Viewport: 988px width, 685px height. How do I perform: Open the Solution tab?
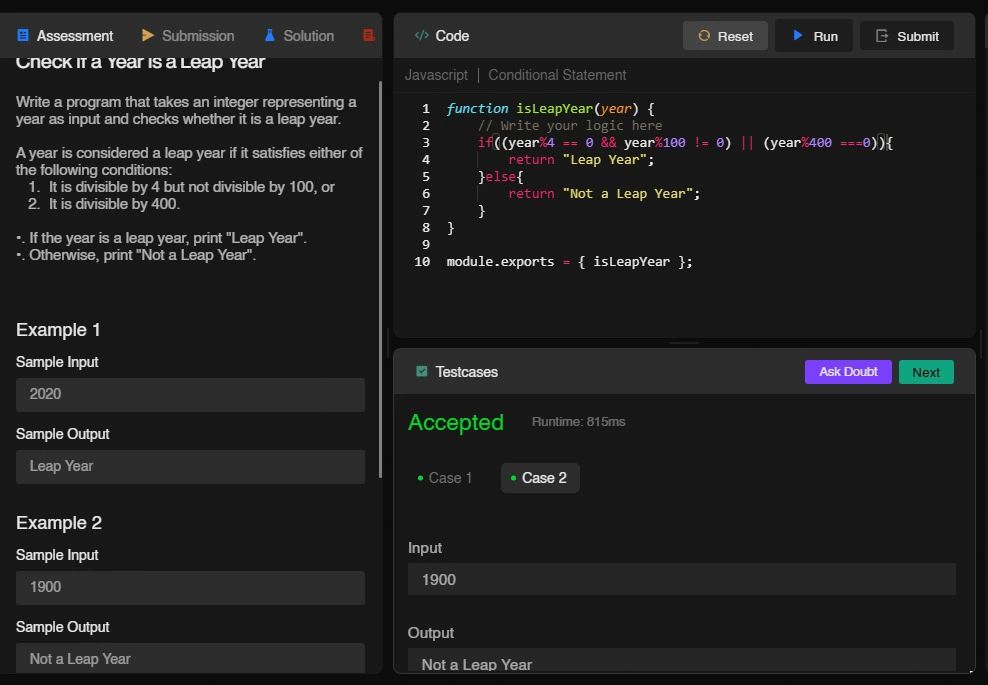coord(299,36)
